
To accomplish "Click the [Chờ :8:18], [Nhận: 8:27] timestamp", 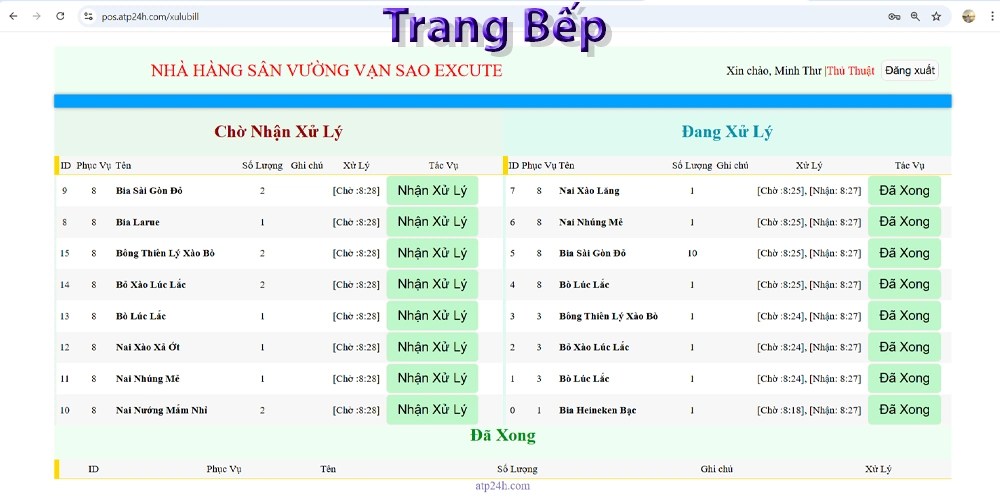I will 809,410.
